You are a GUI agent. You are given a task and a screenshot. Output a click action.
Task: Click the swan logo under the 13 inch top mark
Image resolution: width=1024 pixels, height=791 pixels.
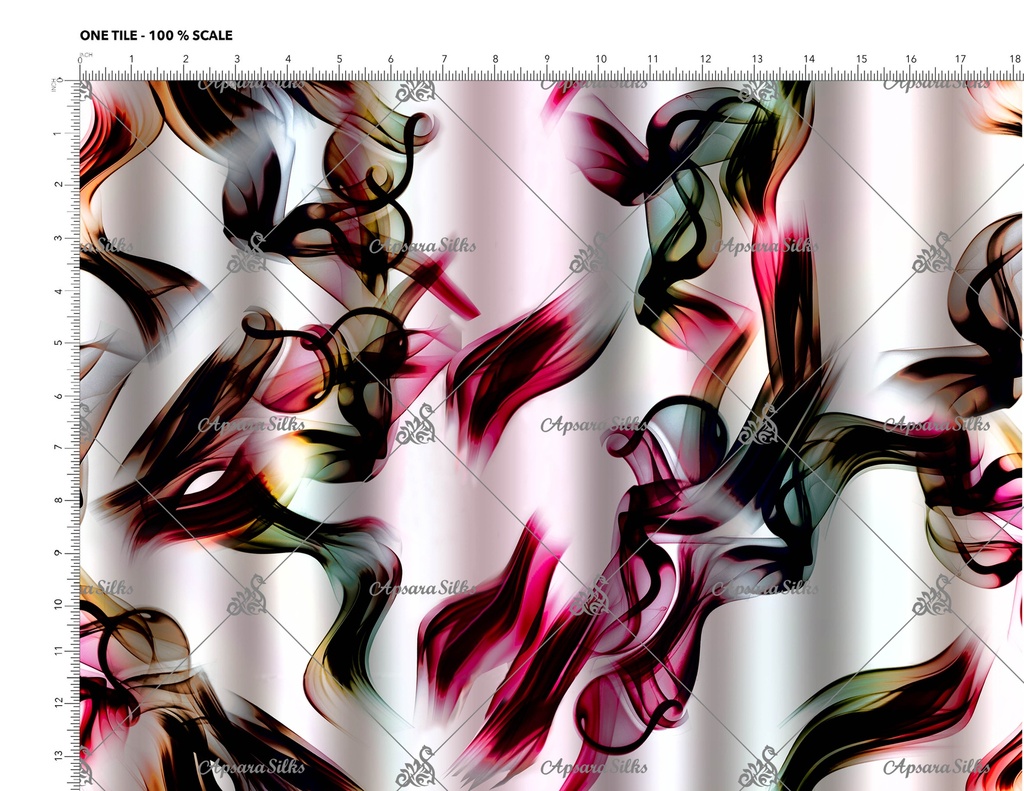point(757,92)
